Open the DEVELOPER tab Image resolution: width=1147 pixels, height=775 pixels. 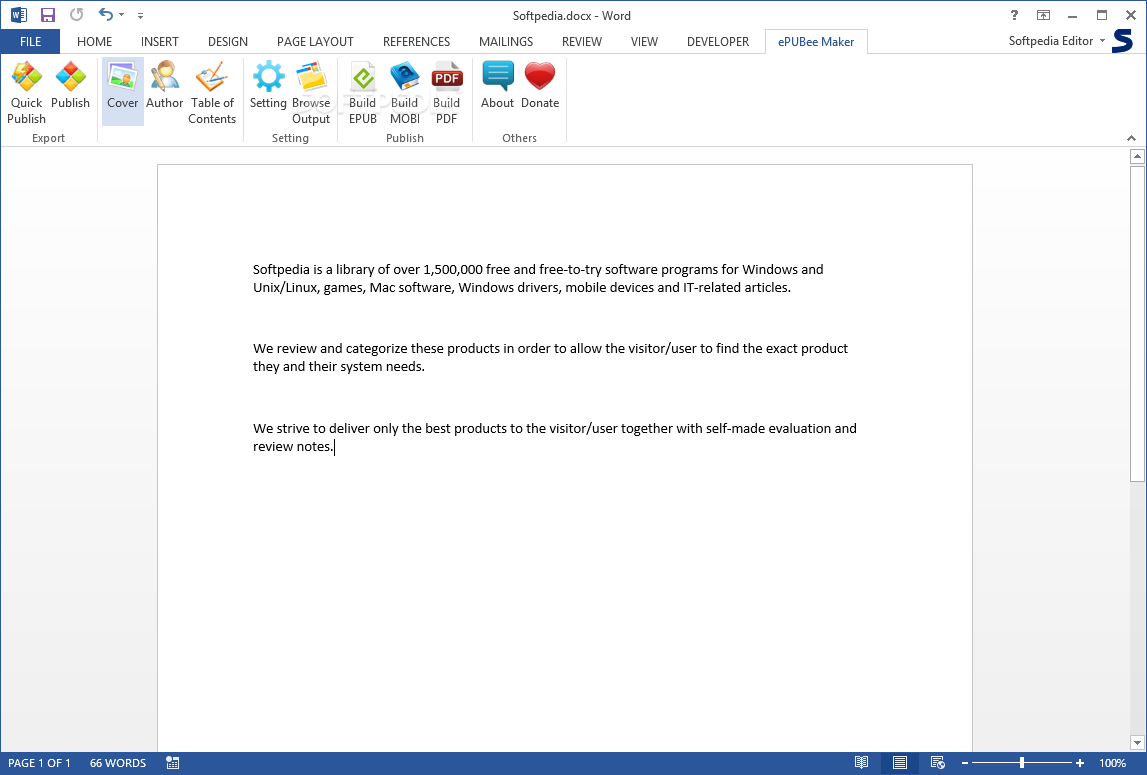pos(718,42)
